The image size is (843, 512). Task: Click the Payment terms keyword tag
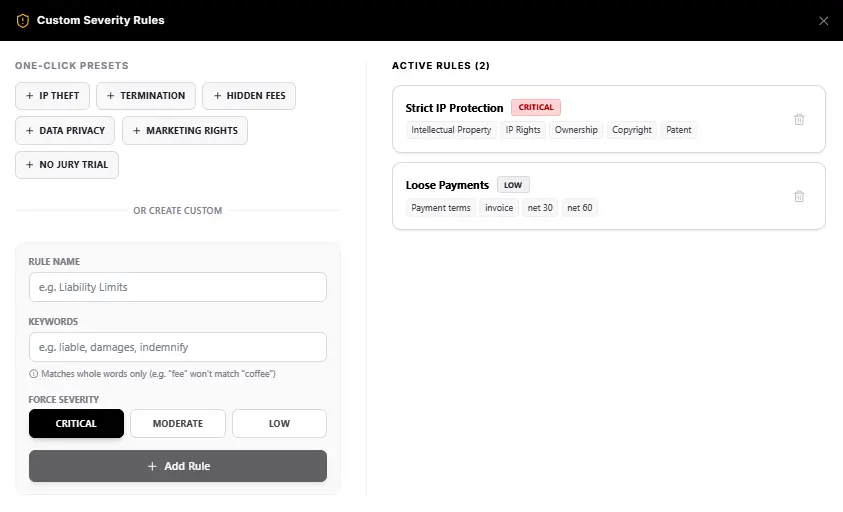(441, 208)
